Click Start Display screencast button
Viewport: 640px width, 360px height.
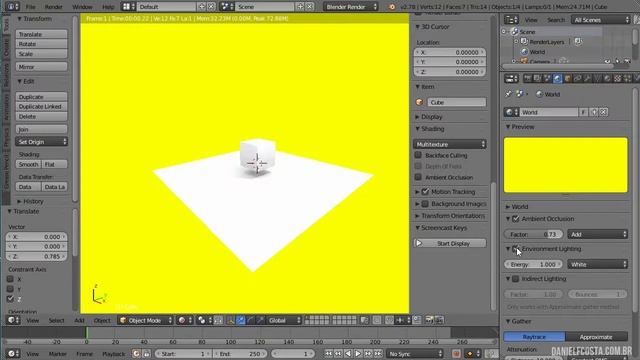(449, 243)
